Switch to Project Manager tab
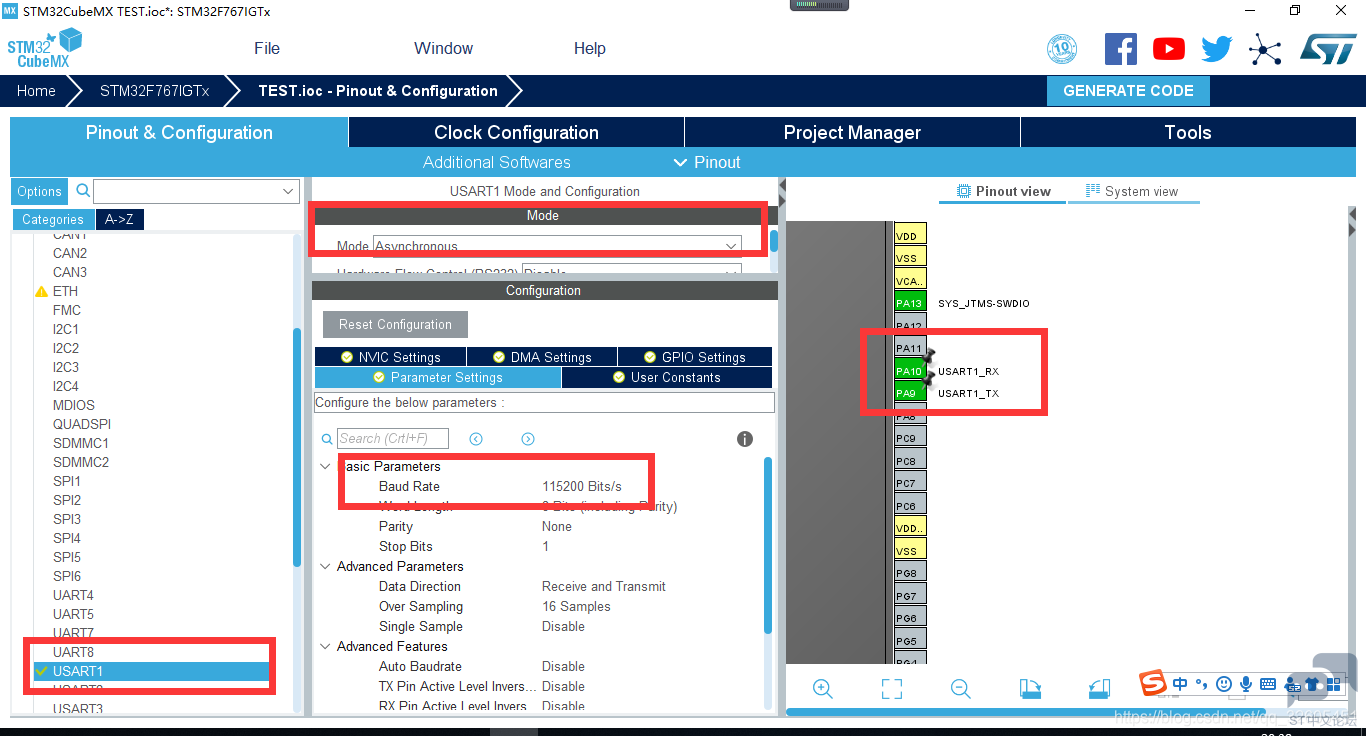 pos(852,133)
